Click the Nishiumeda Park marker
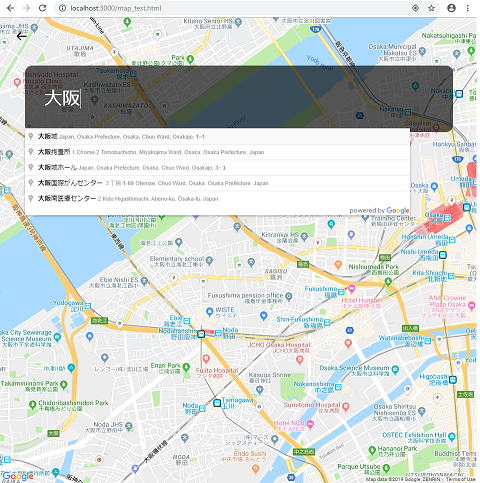Screen dimensions: 480x483 (388, 281)
